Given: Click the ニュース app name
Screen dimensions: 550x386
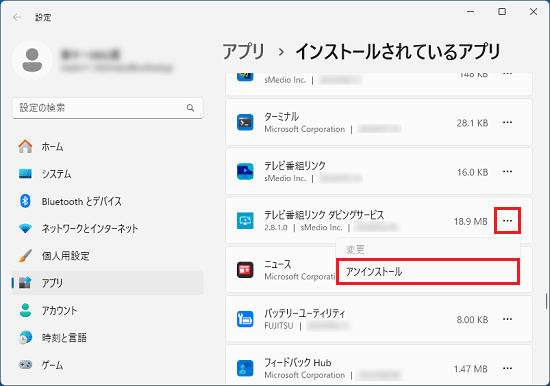Looking at the screenshot, I should point(278,264).
